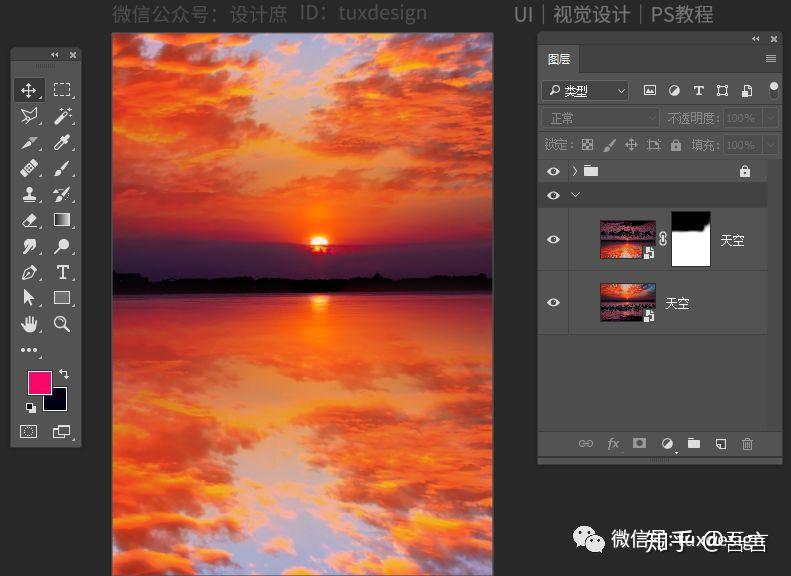Collapse the Layers panel double-arrow
This screenshot has height=576, width=791.
[755, 39]
